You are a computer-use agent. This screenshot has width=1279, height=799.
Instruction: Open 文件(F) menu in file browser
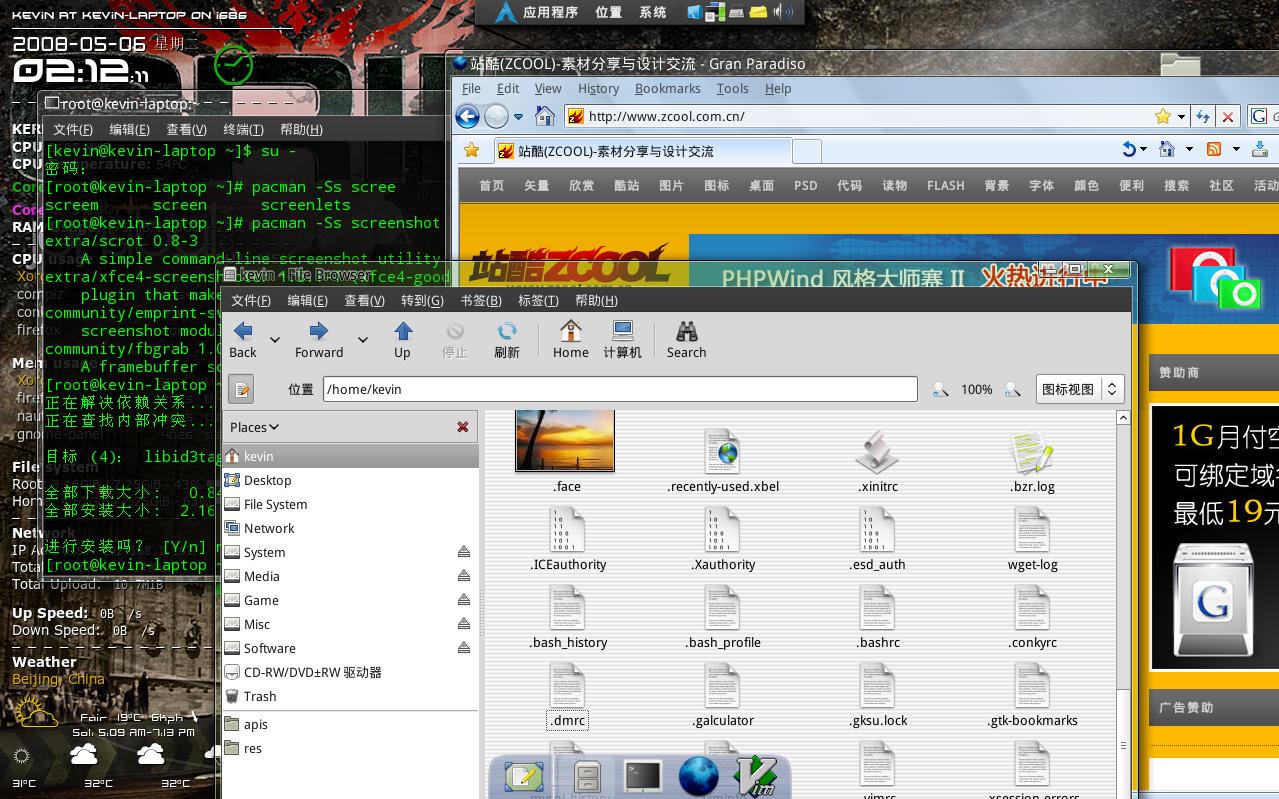251,300
